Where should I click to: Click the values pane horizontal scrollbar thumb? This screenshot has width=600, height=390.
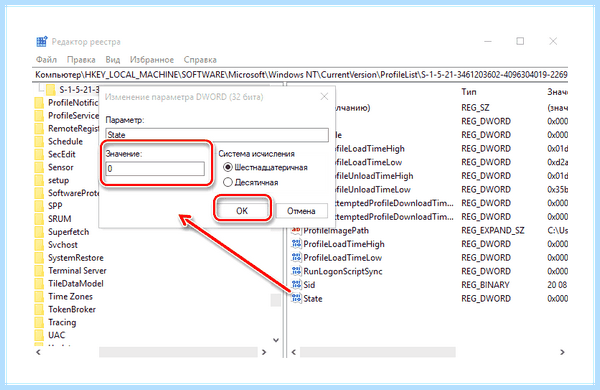[378, 352]
